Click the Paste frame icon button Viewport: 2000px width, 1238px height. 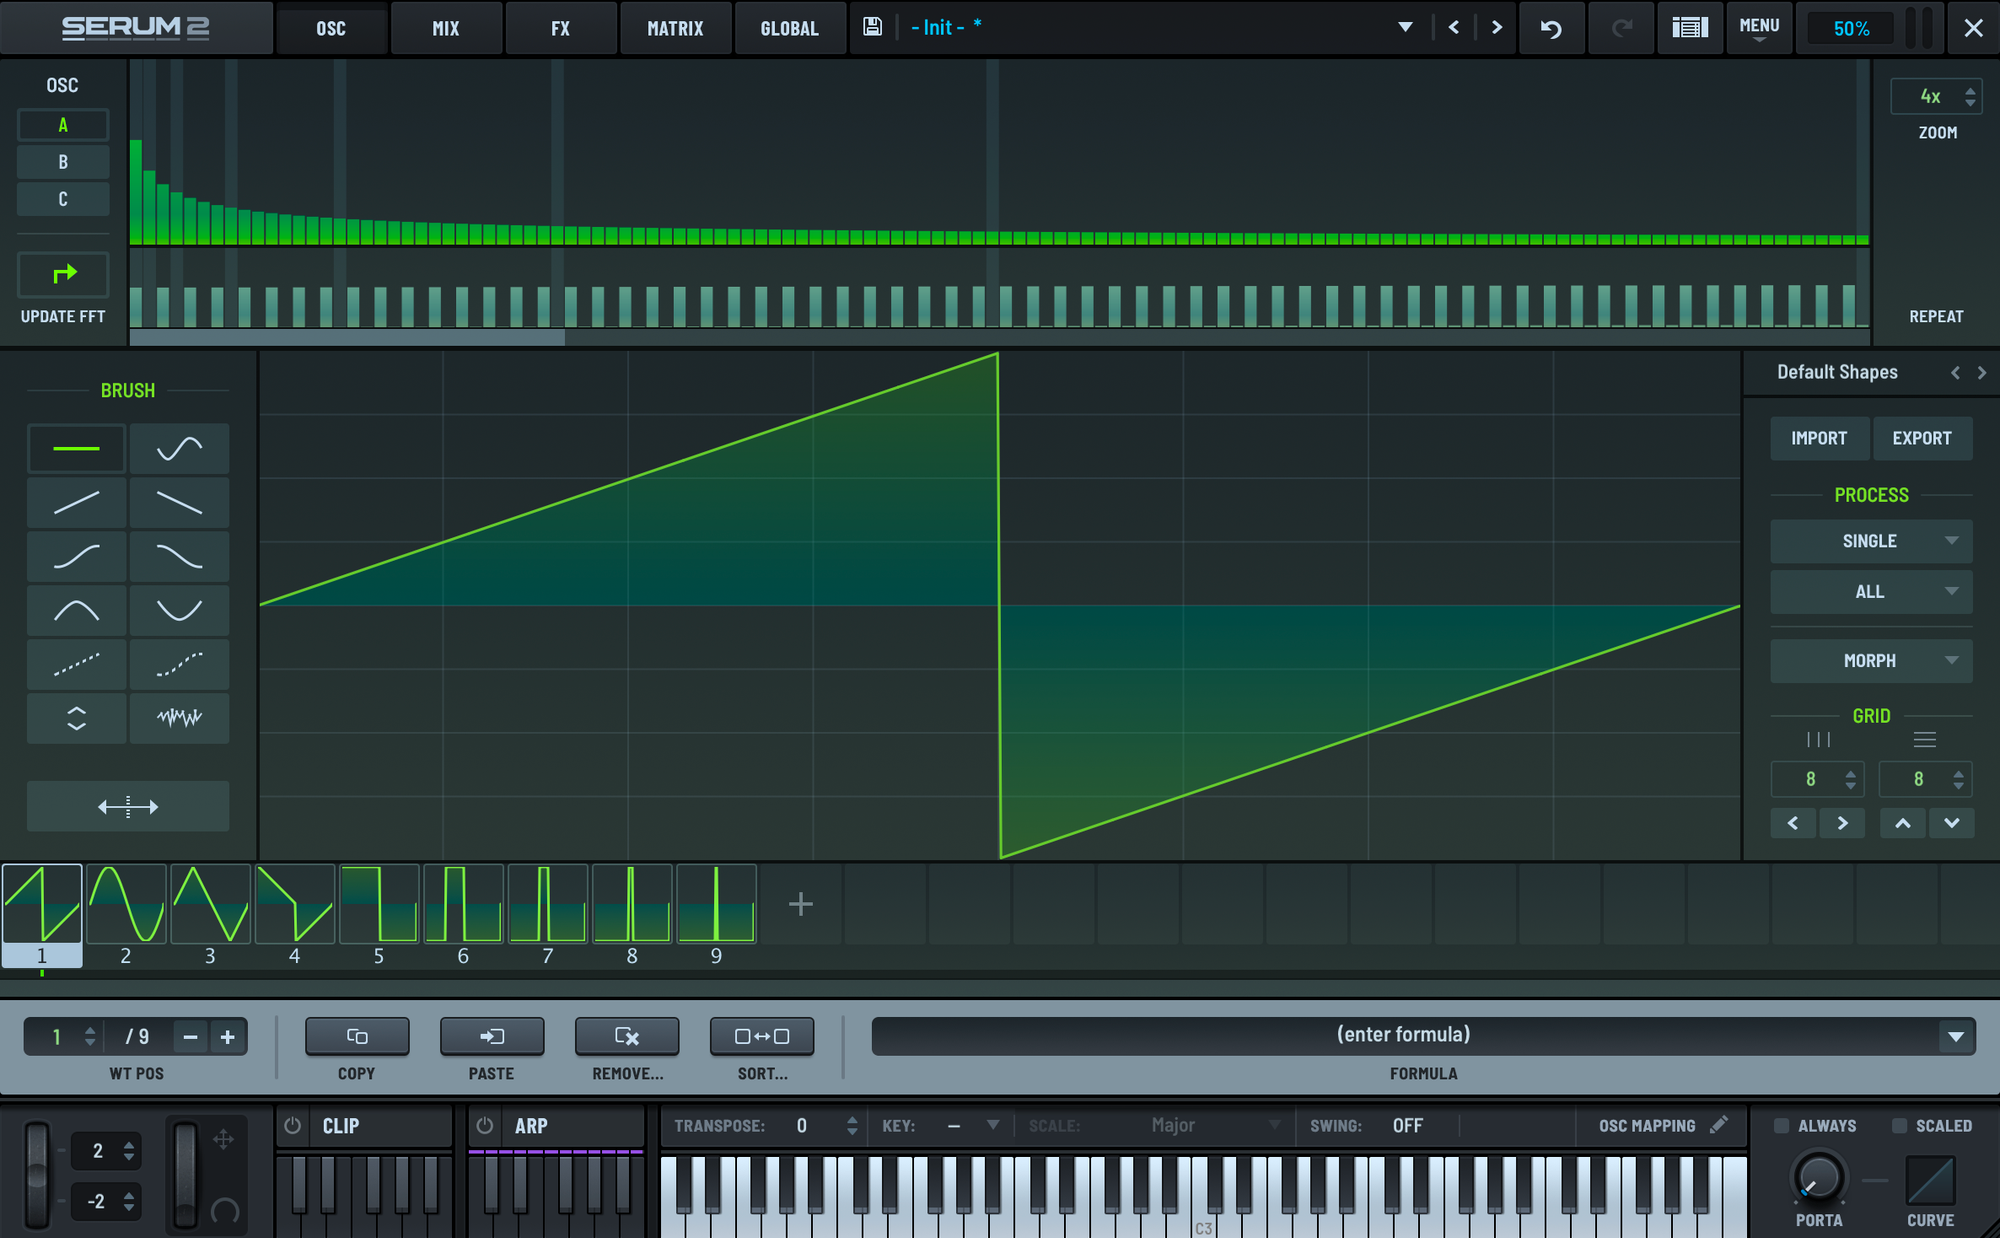pos(492,1037)
